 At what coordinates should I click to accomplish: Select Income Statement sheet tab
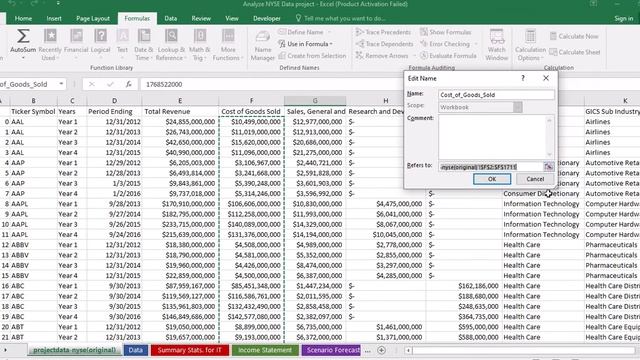tap(265, 350)
